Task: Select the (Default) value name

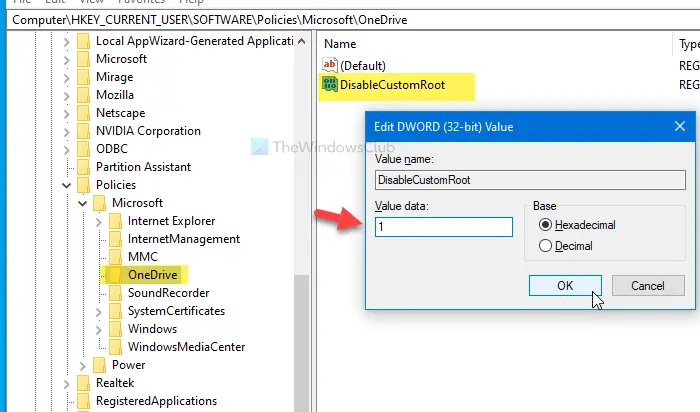Action: coord(363,66)
